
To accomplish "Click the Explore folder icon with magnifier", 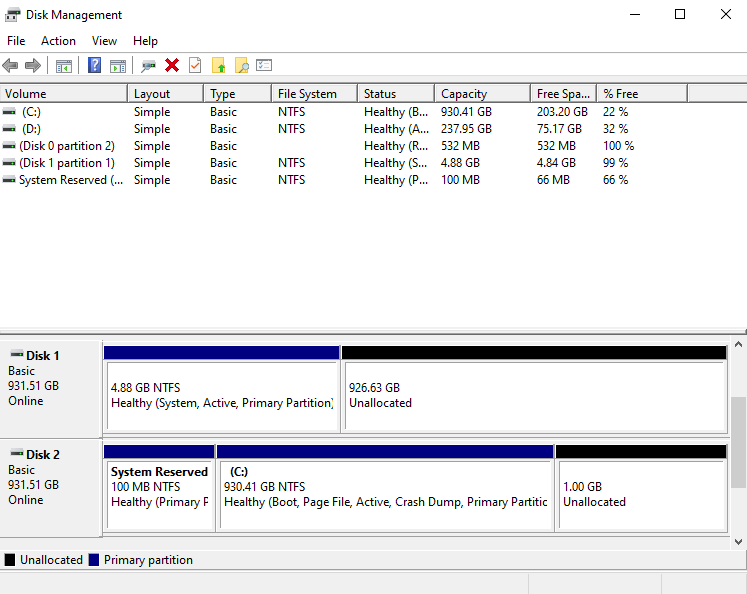I will tap(242, 65).
